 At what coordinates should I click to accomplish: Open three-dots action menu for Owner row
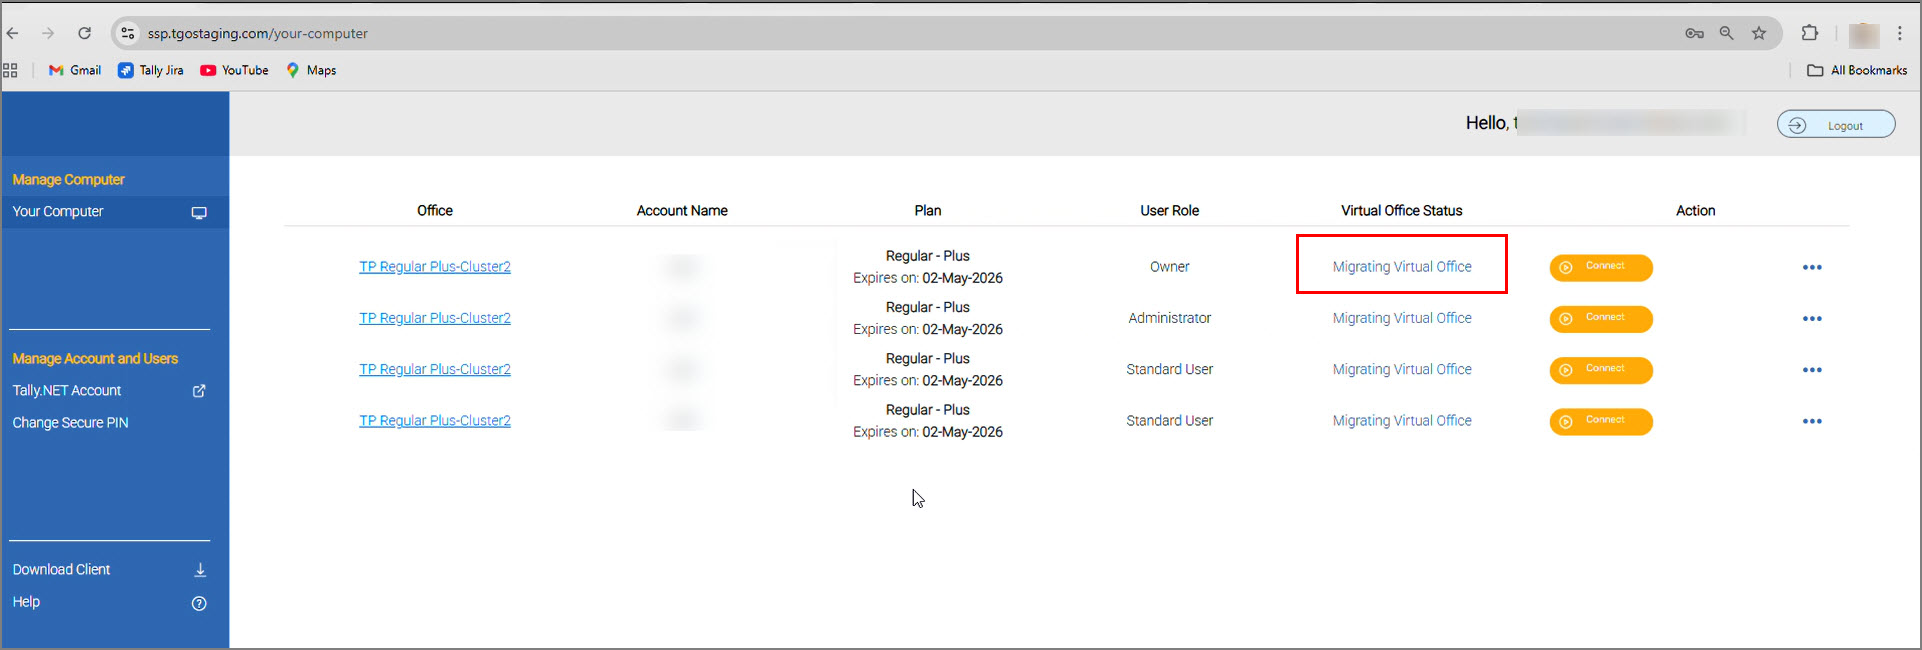(1812, 268)
